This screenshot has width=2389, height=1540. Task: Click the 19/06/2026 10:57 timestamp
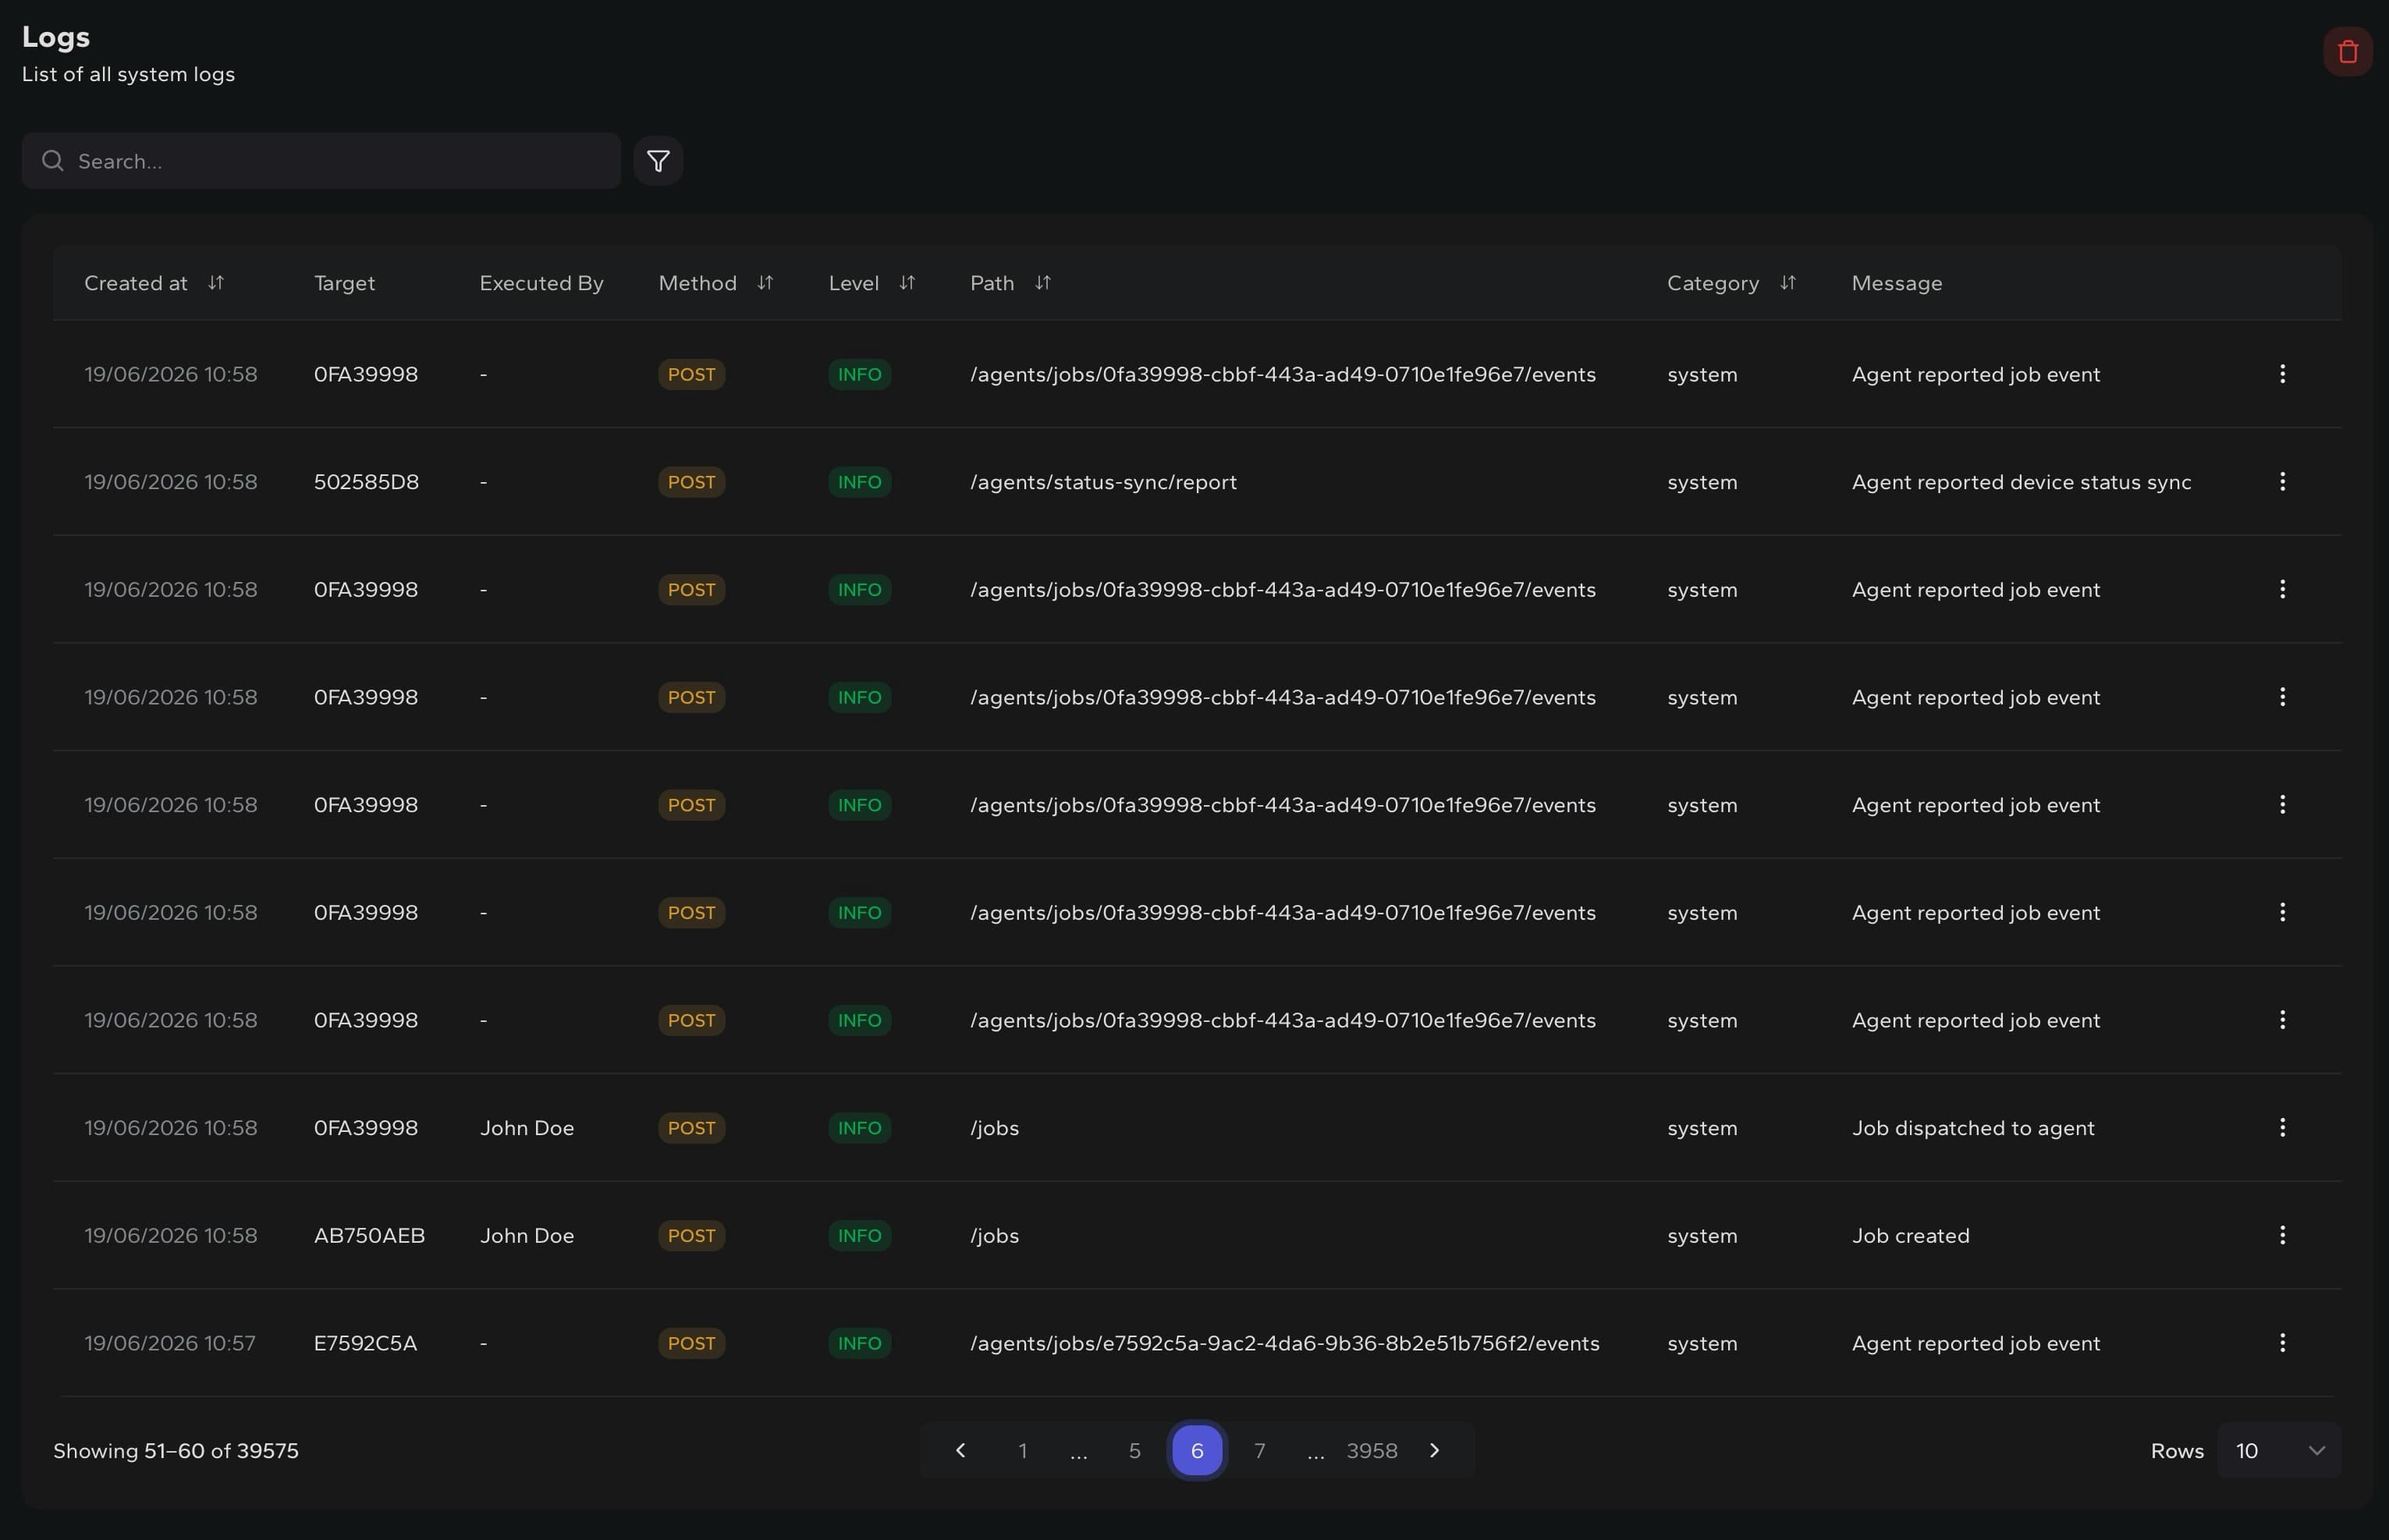pos(170,1343)
